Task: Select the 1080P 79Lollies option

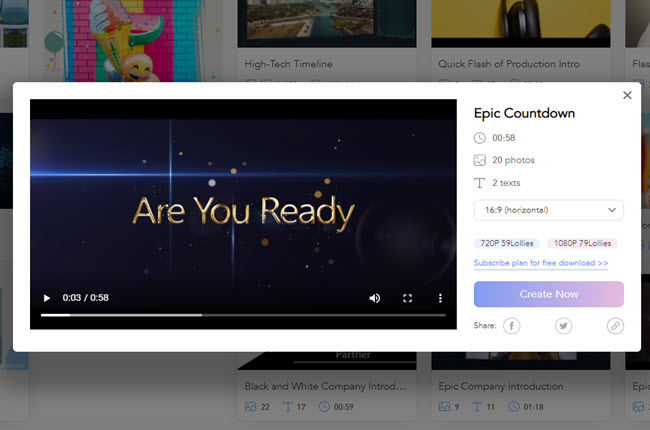Action: pyautogui.click(x=582, y=243)
